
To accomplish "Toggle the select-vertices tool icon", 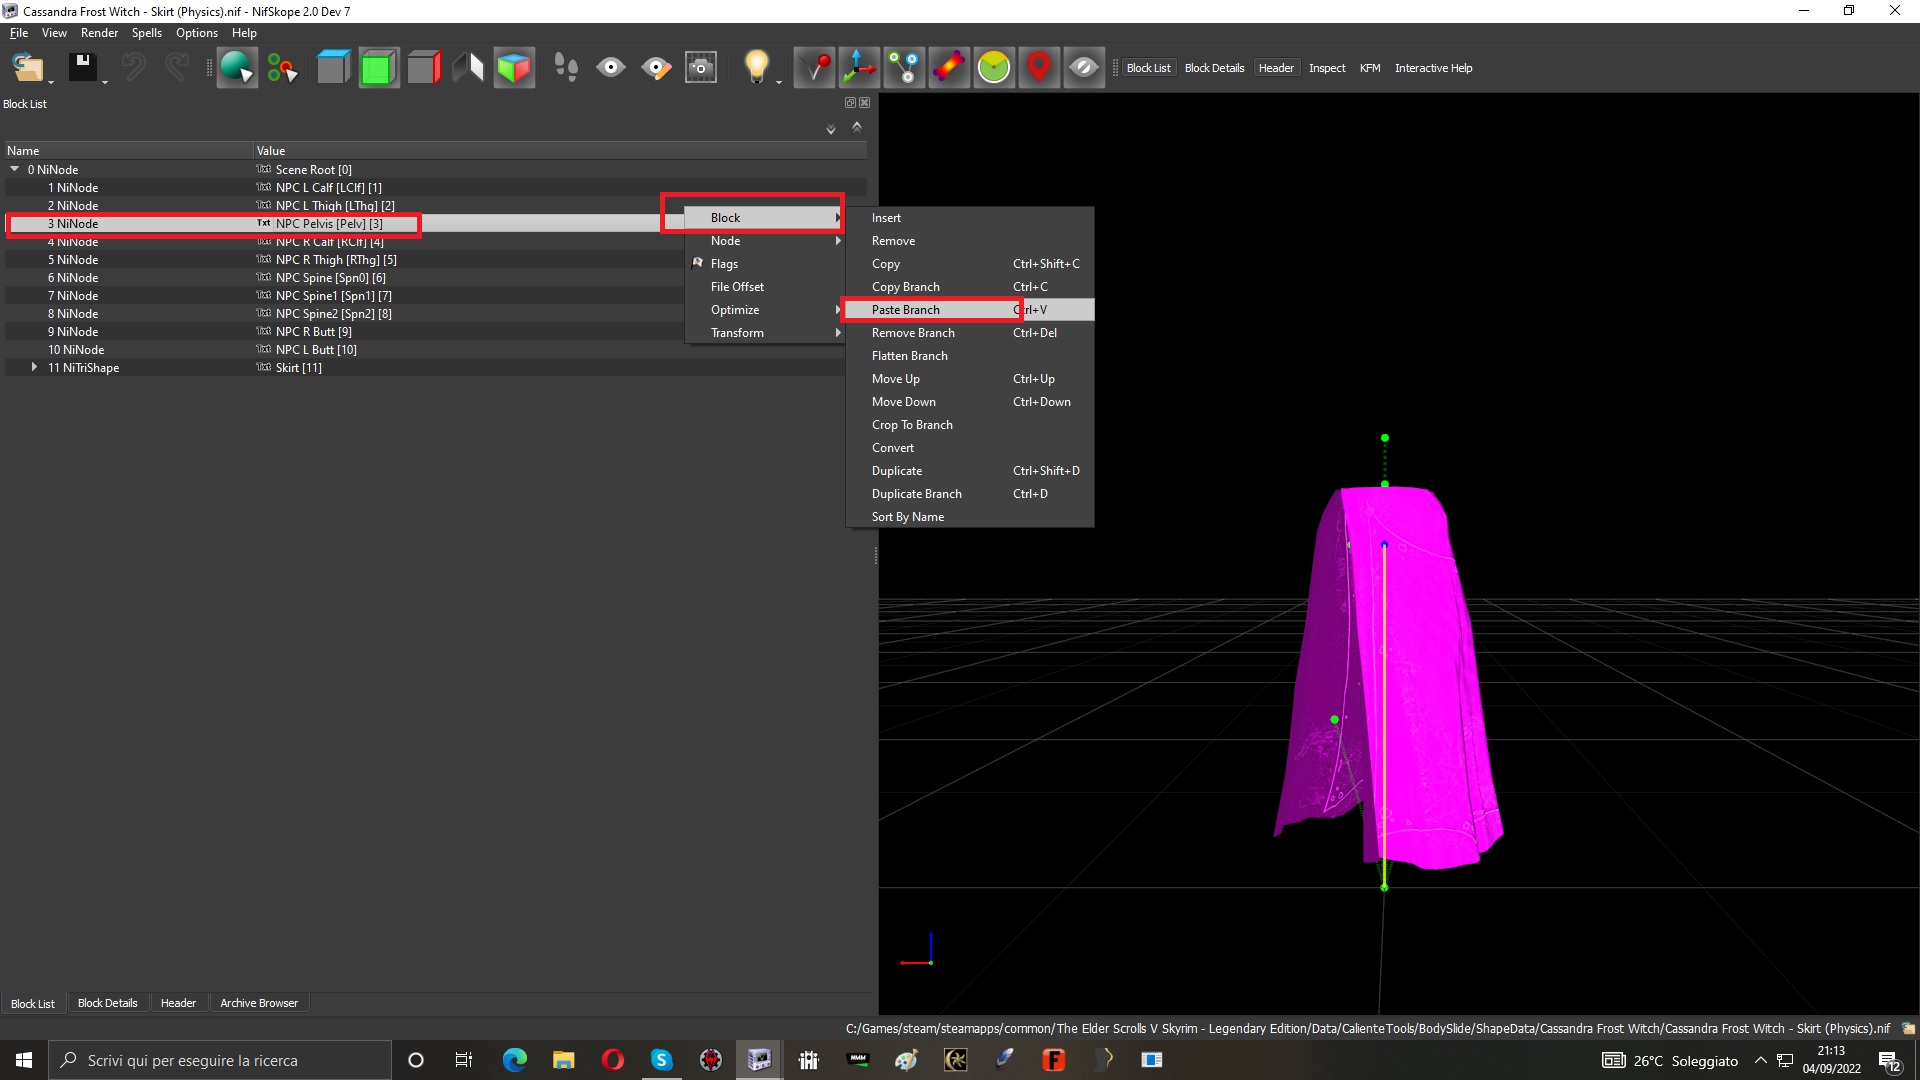I will [x=283, y=68].
